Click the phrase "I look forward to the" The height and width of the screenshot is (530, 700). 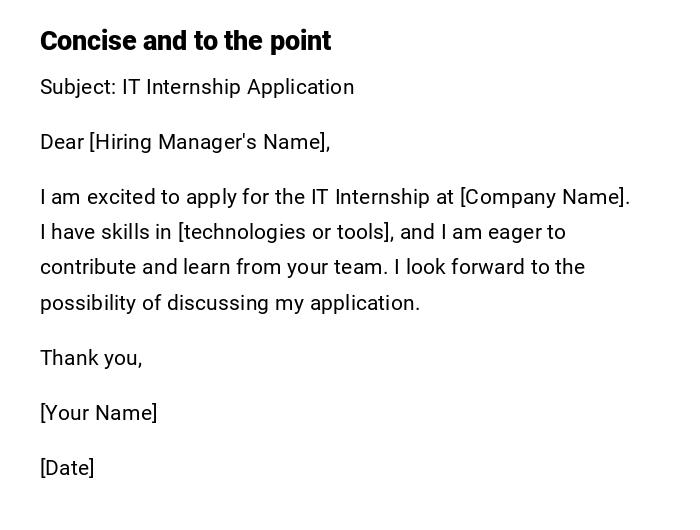point(490,267)
